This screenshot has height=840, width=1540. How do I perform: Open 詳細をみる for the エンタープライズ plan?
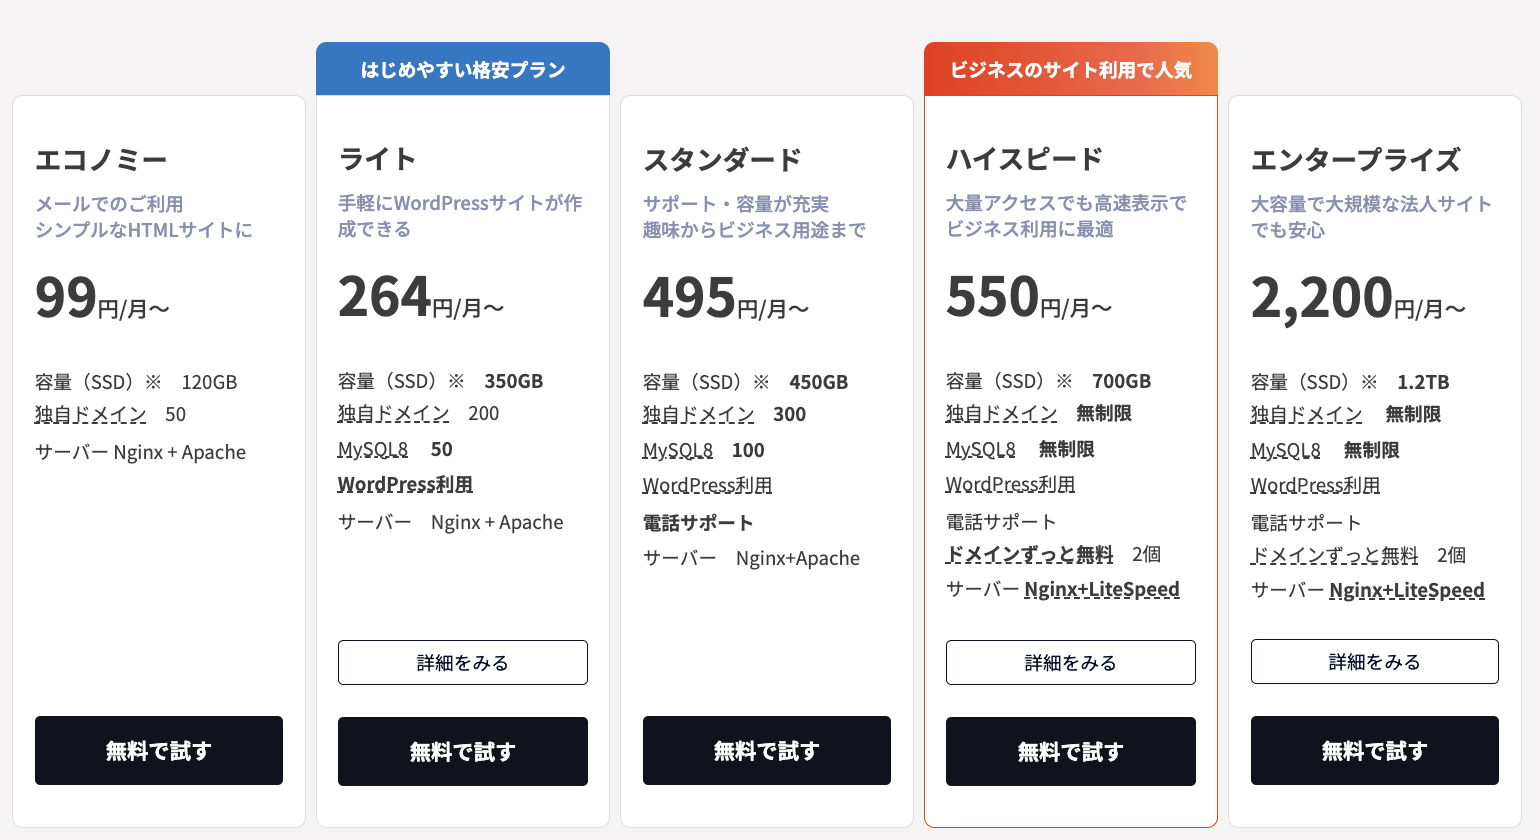(1374, 661)
